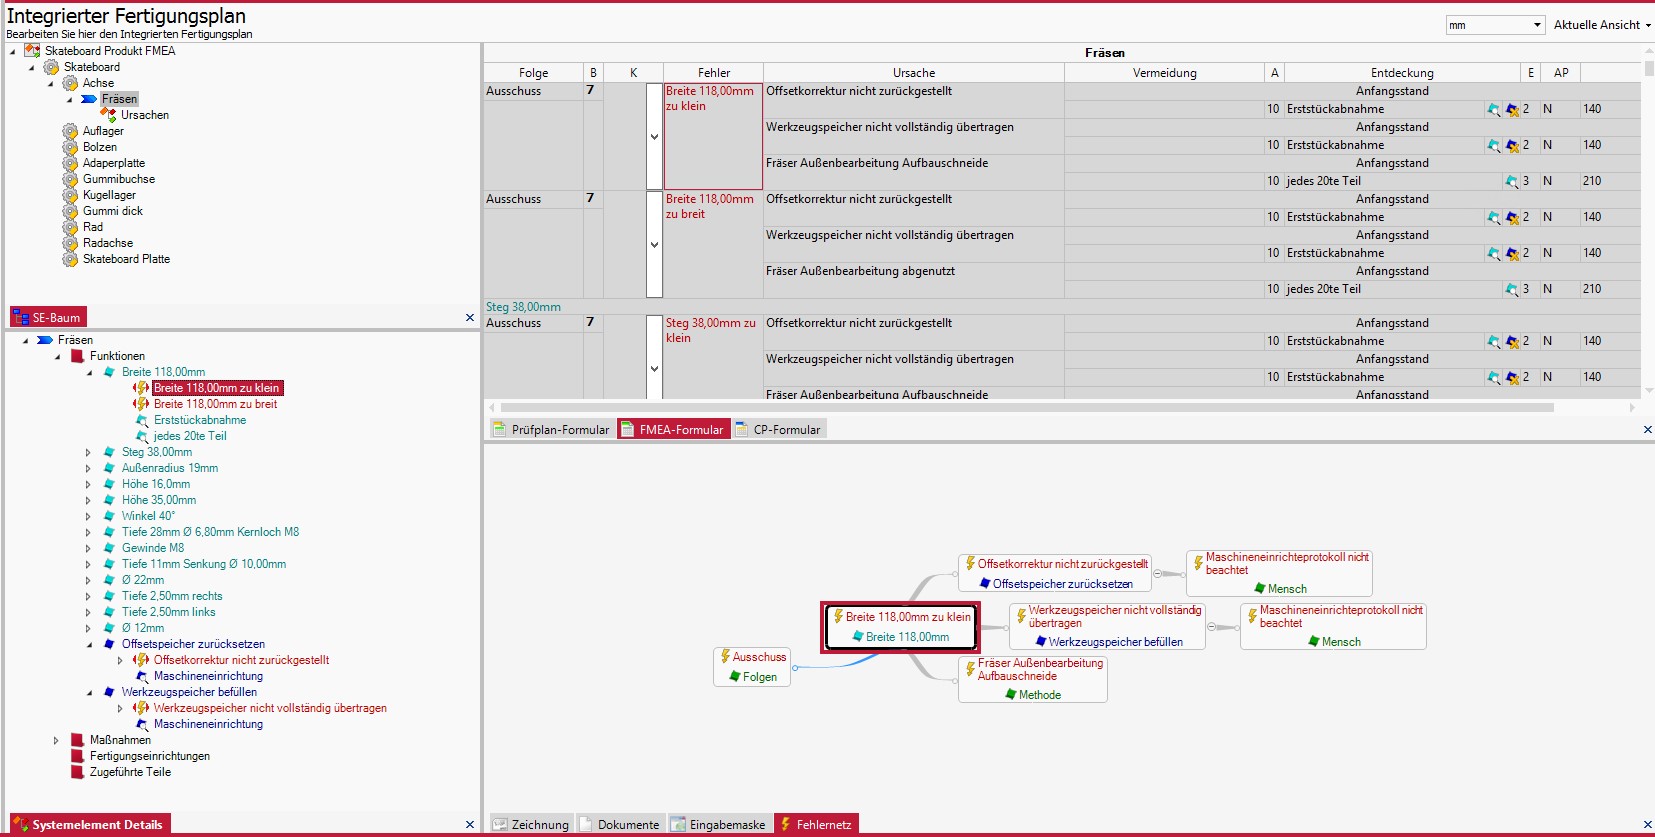This screenshot has width=1655, height=837.
Task: Click the green Methode icon in the network
Action: pyautogui.click(x=1011, y=695)
